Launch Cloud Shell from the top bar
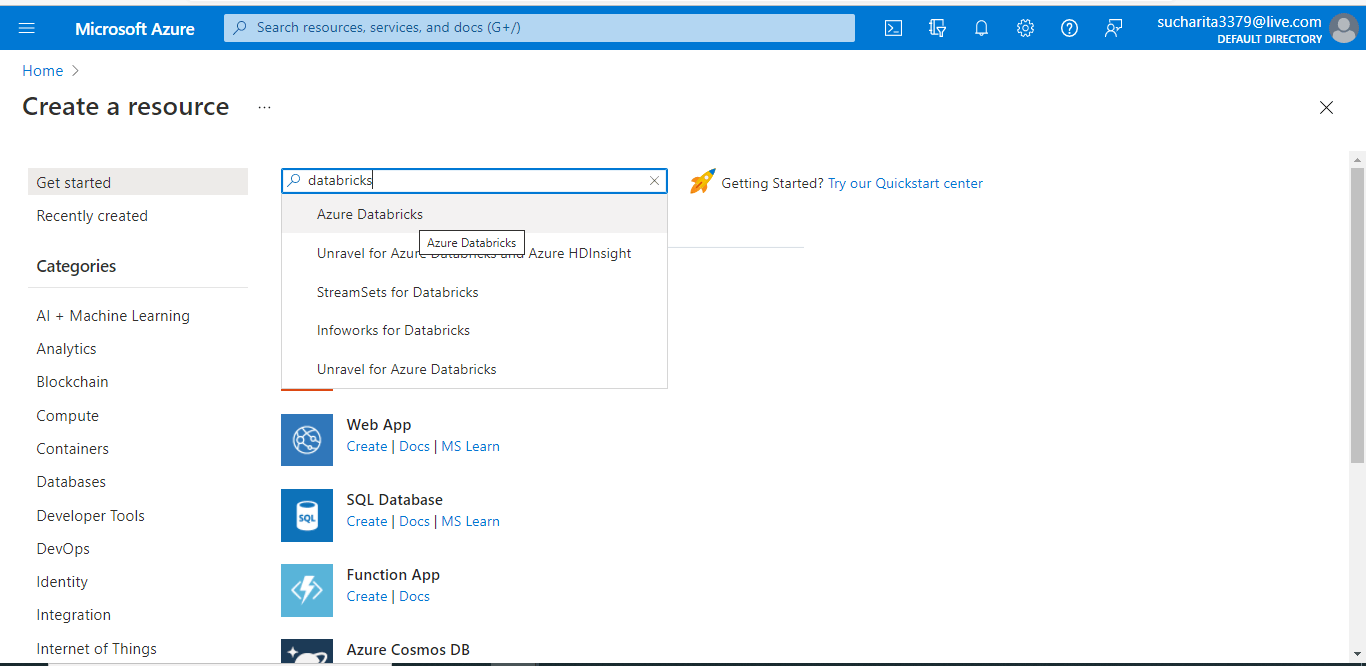Viewport: 1366px width, 666px height. [893, 28]
